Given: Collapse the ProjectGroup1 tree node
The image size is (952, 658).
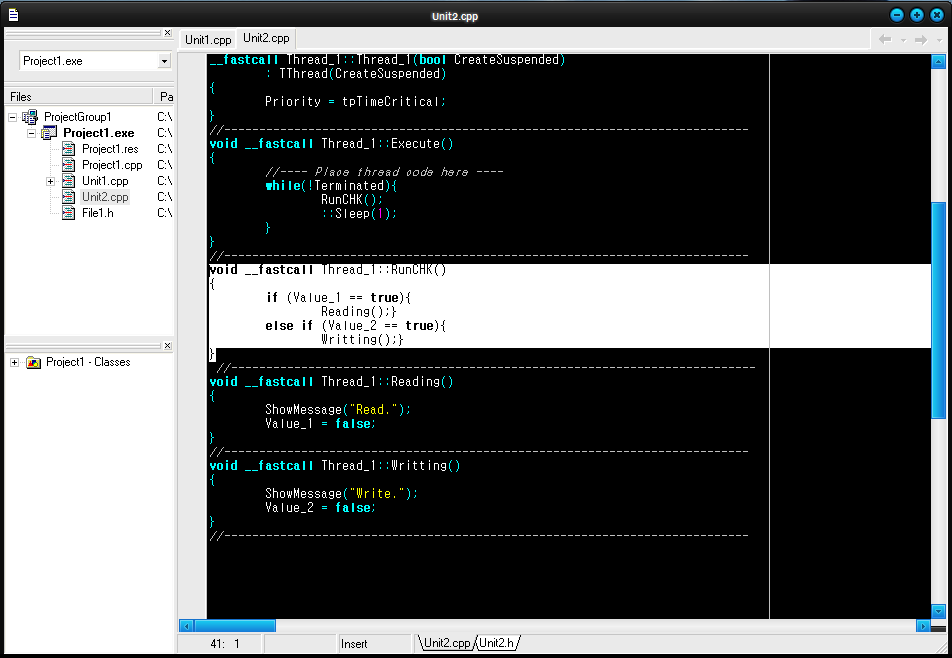Looking at the screenshot, I should (13, 117).
